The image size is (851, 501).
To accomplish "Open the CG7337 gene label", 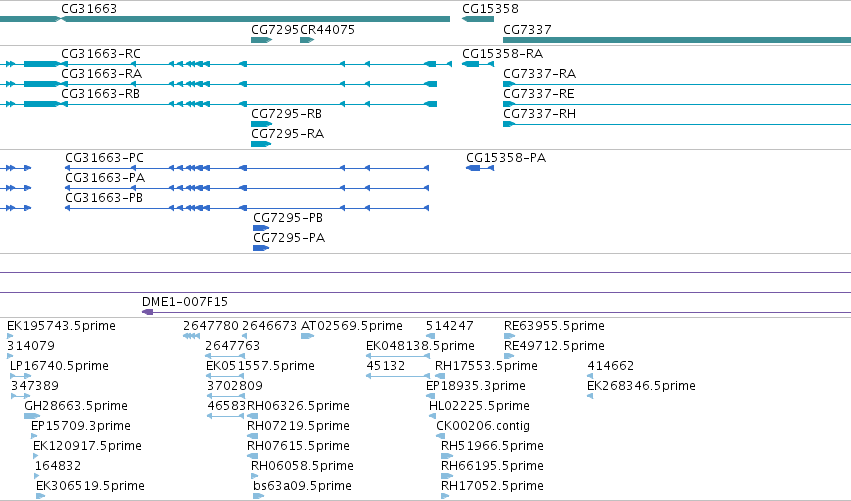I will 527,30.
